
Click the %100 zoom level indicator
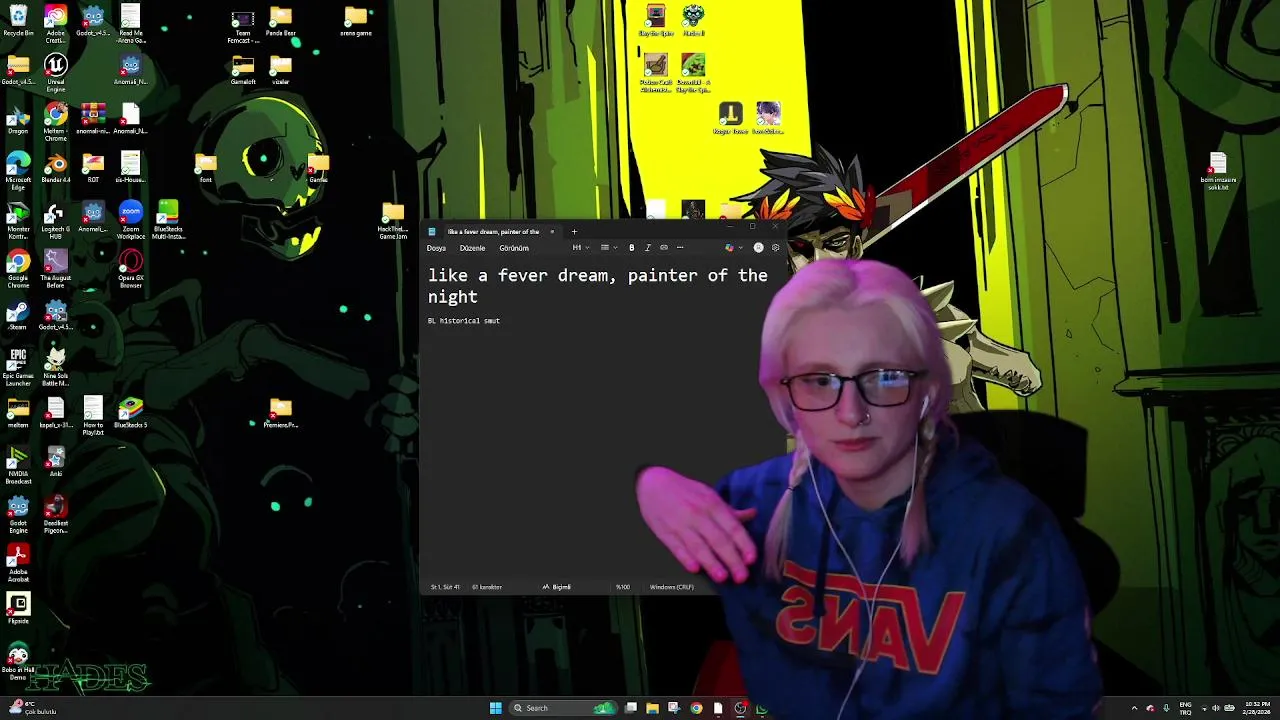[x=623, y=587]
